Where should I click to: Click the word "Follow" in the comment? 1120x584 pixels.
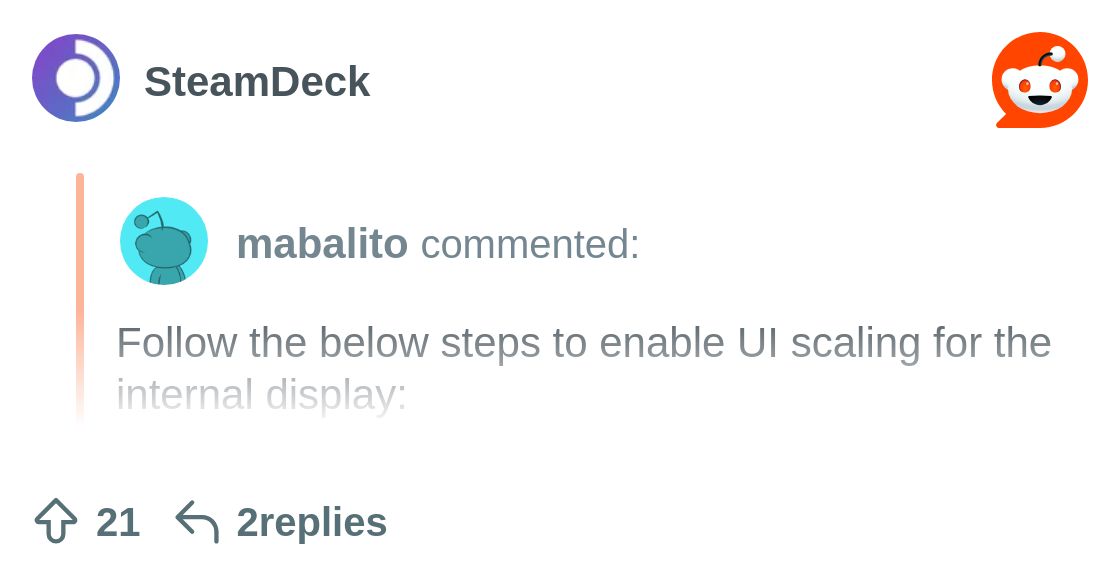click(177, 343)
